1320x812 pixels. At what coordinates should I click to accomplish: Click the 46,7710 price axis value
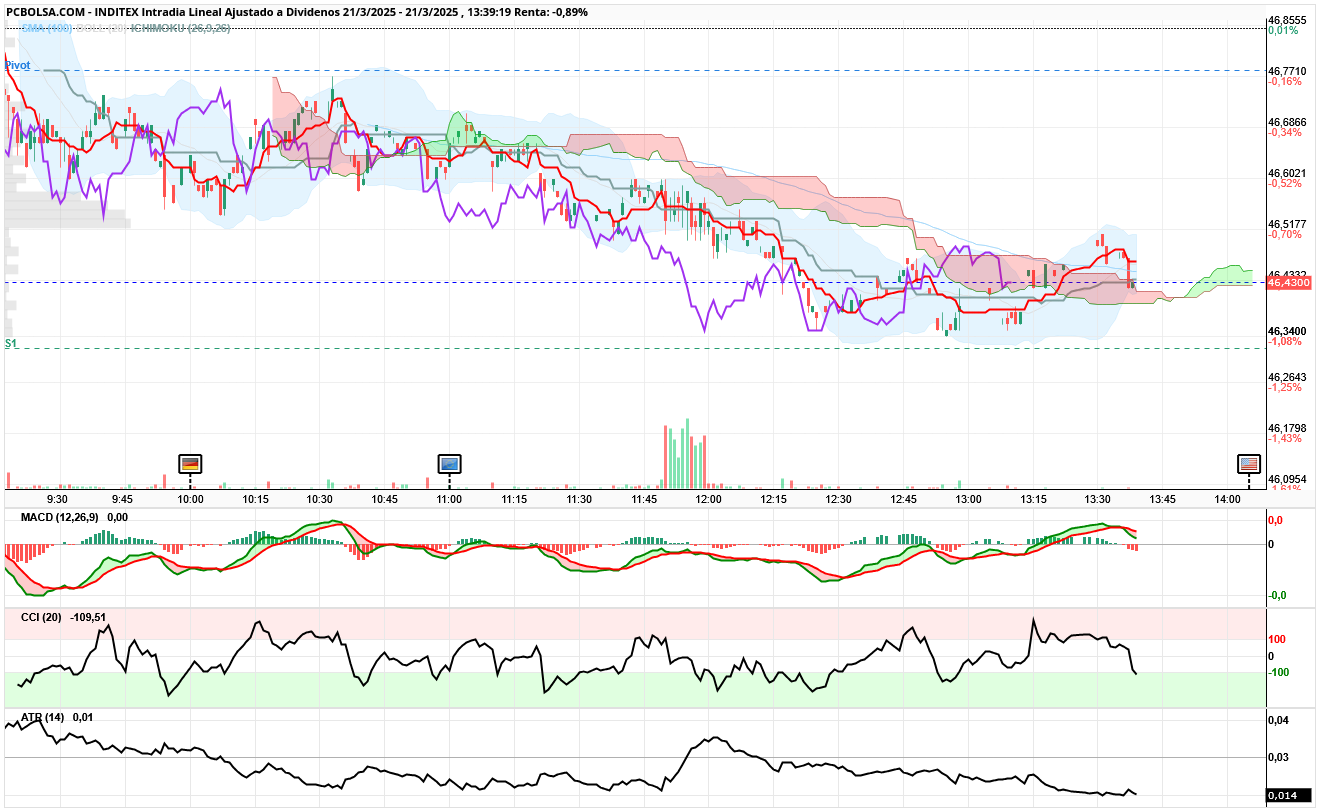point(1287,71)
